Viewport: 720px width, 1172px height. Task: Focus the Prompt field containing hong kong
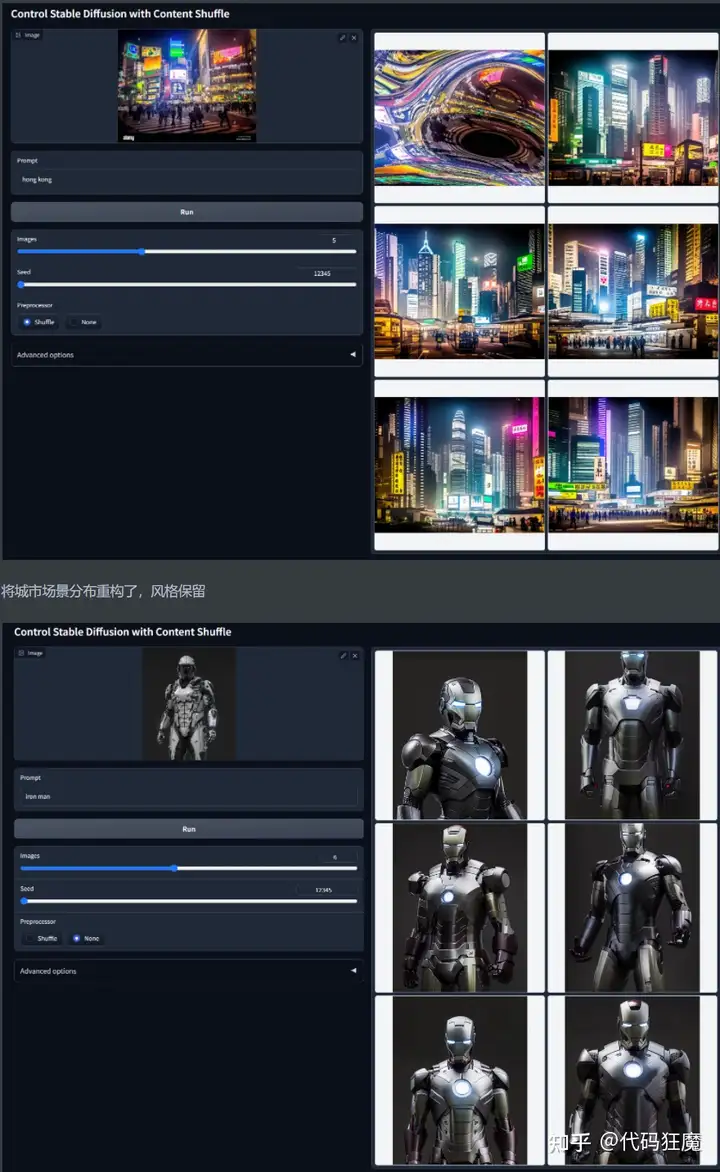coord(187,179)
